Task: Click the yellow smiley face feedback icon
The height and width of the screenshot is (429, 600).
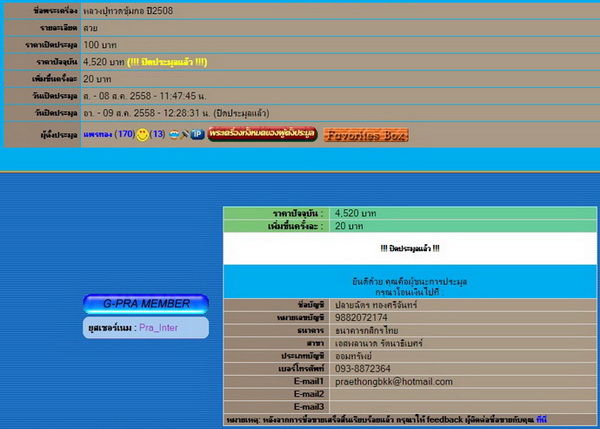Action: (143, 134)
